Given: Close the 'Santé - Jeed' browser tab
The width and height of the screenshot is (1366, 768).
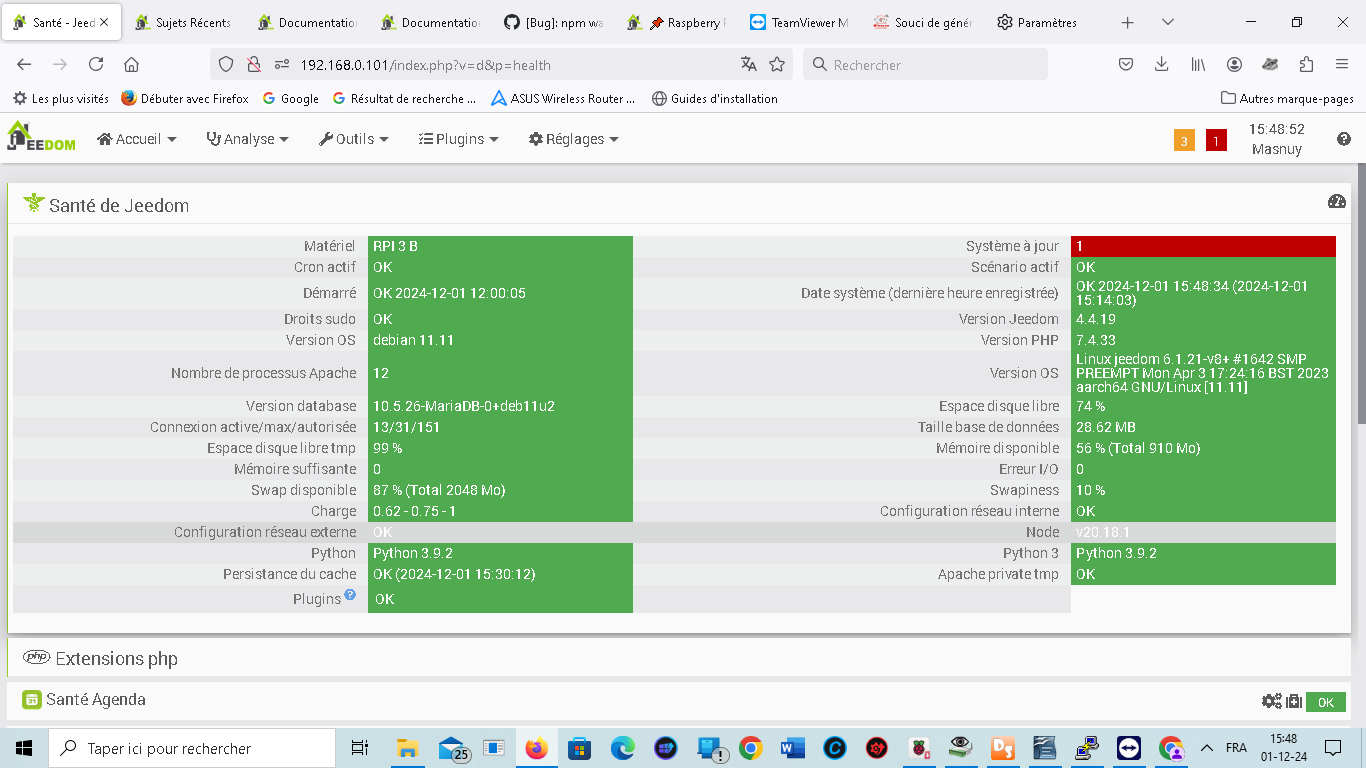Looking at the screenshot, I should click(104, 22).
